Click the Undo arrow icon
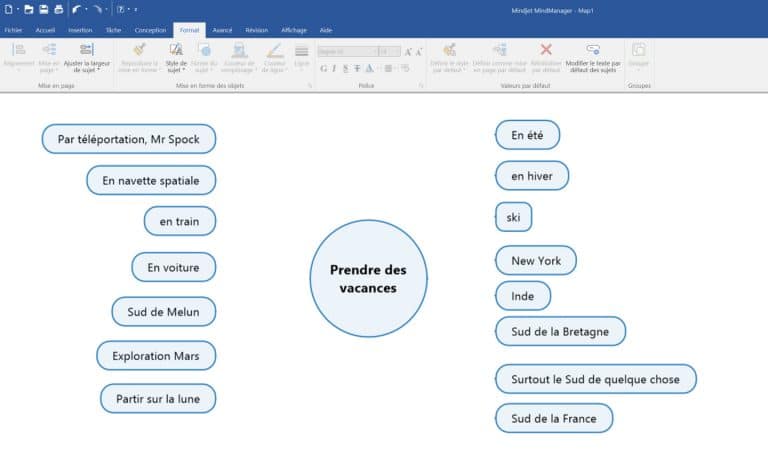The image size is (768, 464). 77,9
